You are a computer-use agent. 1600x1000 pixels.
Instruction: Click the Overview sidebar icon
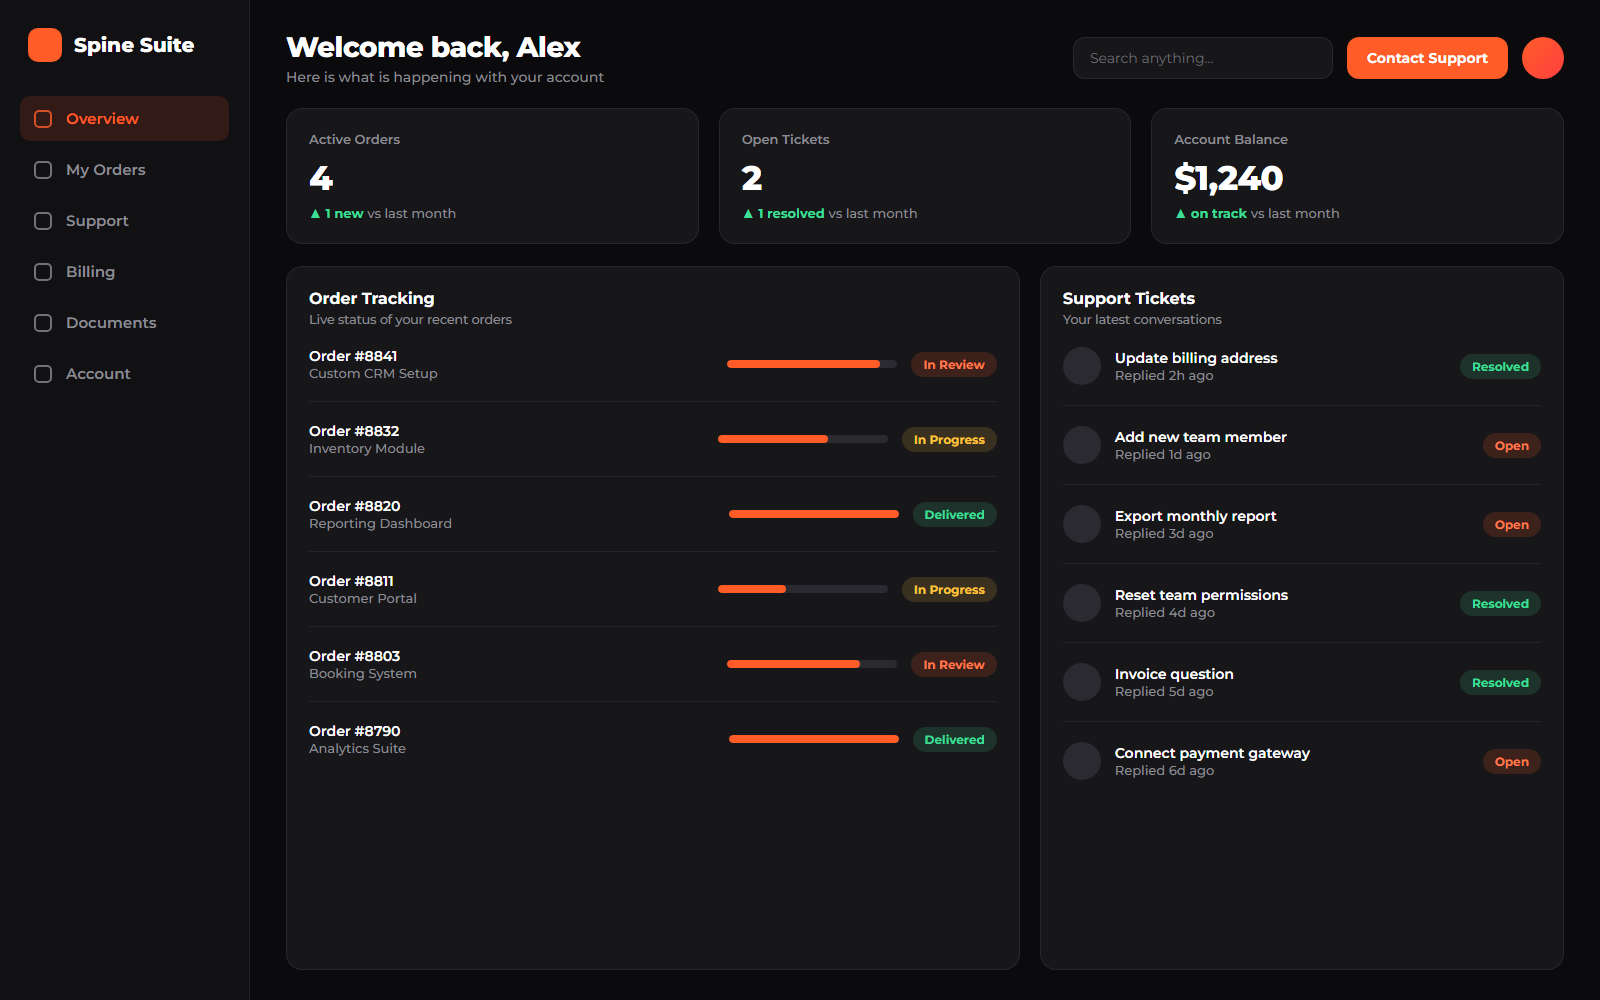(x=43, y=119)
